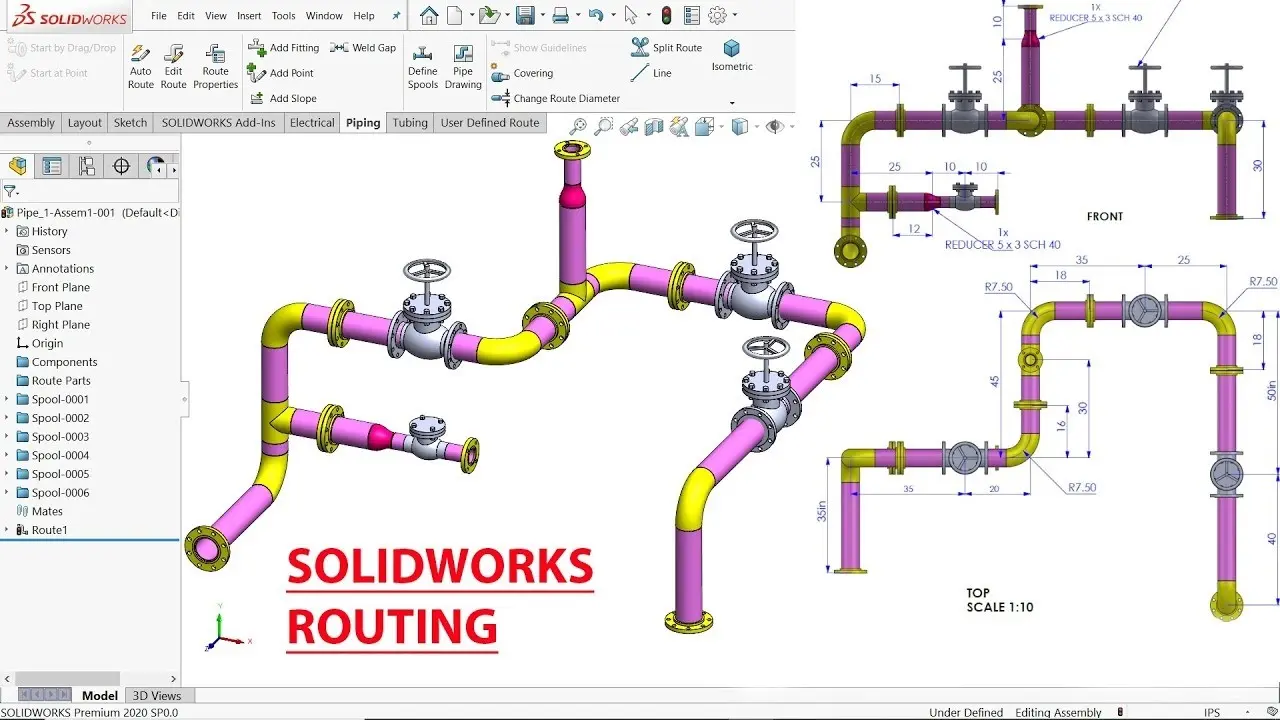Click the Rebuild traffic light icon
Image resolution: width=1280 pixels, height=720 pixels.
[667, 15]
